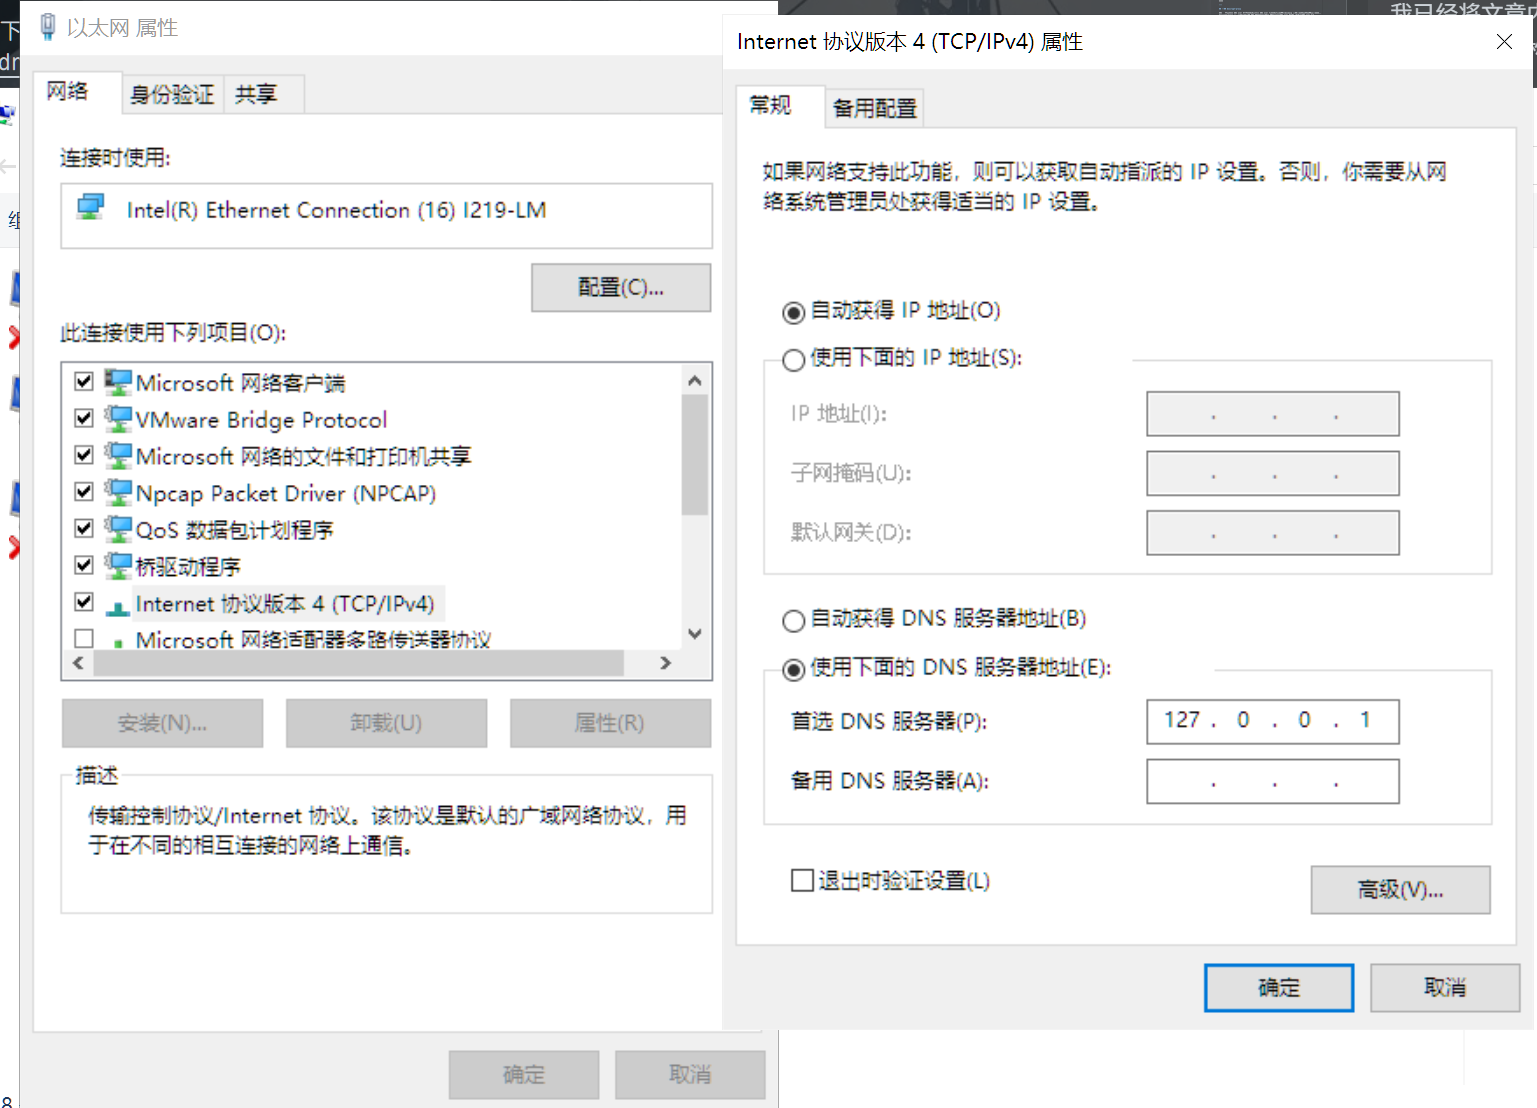Open the 高级(V) settings
The height and width of the screenshot is (1108, 1537).
[x=1399, y=889]
